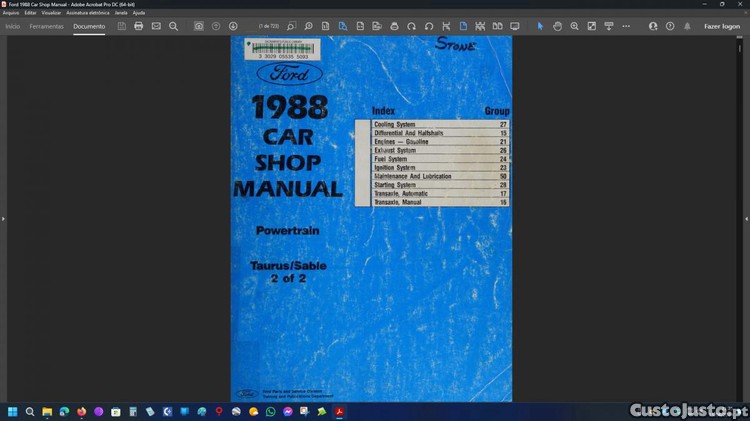Click the Print icon in the toolbar
This screenshot has width=750, height=421.
coord(139,26)
